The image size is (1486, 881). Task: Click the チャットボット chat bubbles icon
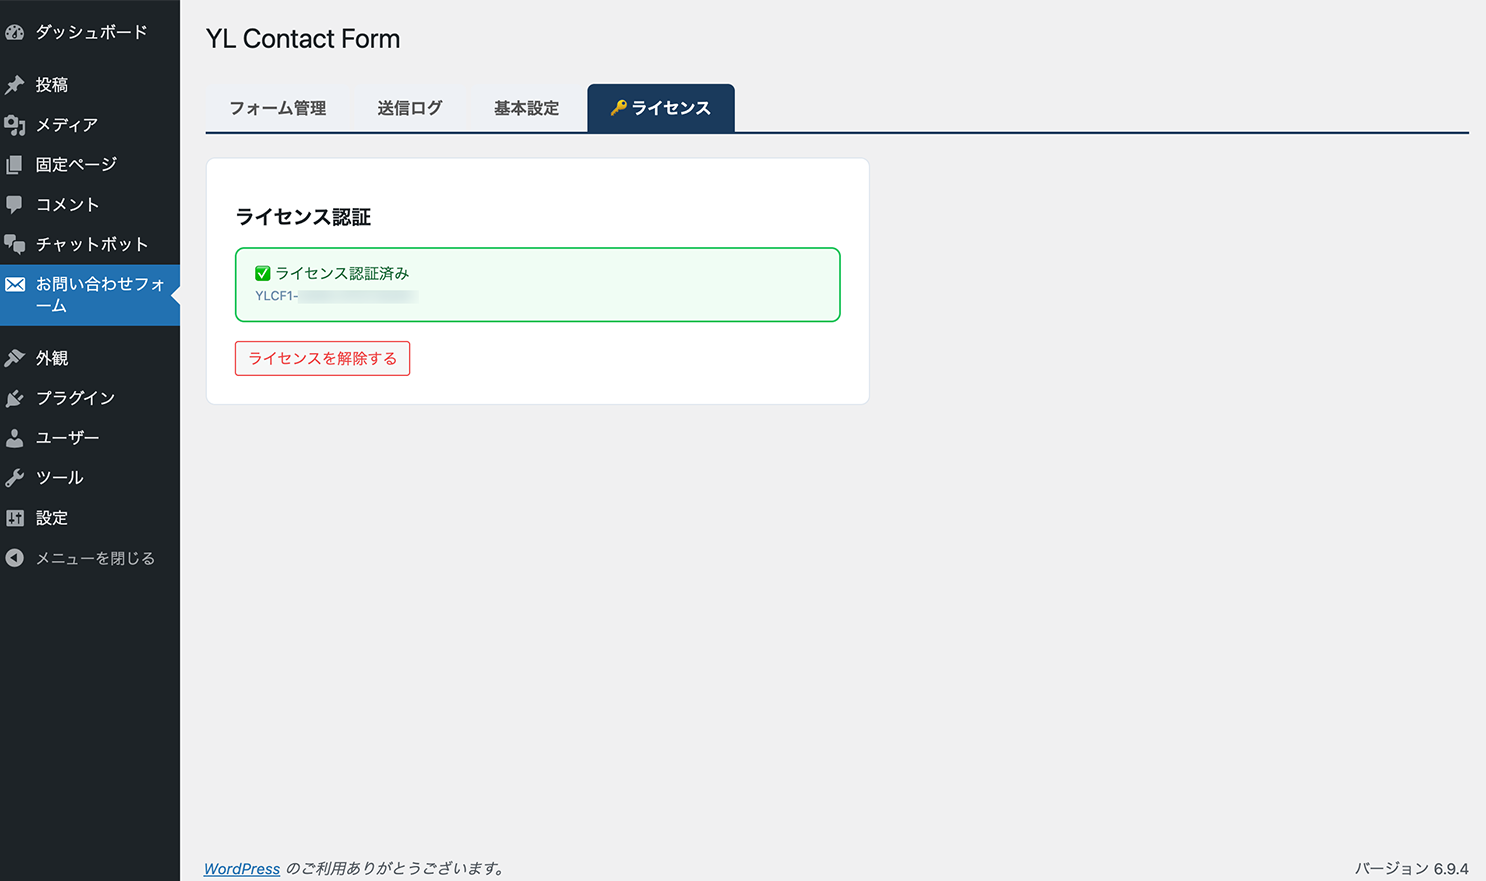pyautogui.click(x=15, y=245)
